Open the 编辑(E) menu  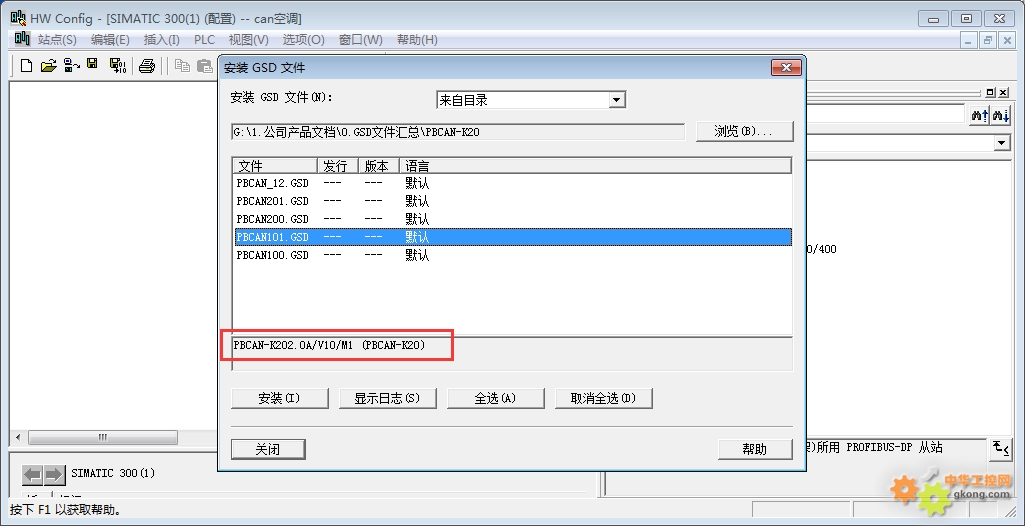[x=110, y=40]
